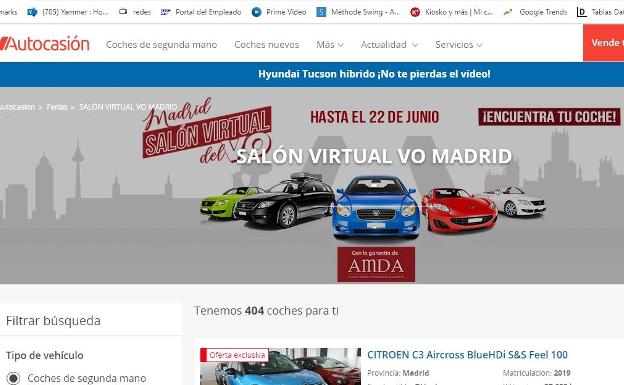Open the CITROEN C3 Aircross listing title
The height and width of the screenshot is (385, 624).
tap(467, 355)
